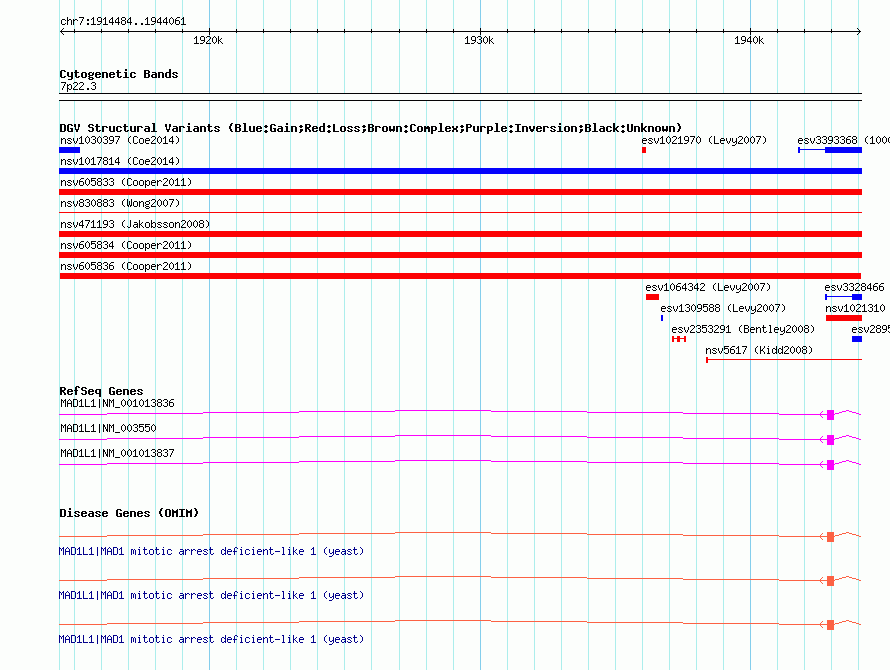The height and width of the screenshot is (670, 890).
Task: Click the esv1021970 (Levy2007) label text
Action: click(x=704, y=140)
